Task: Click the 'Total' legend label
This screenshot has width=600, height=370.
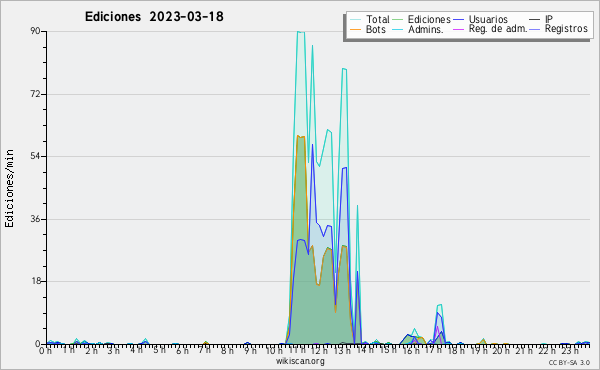Action: (x=378, y=19)
